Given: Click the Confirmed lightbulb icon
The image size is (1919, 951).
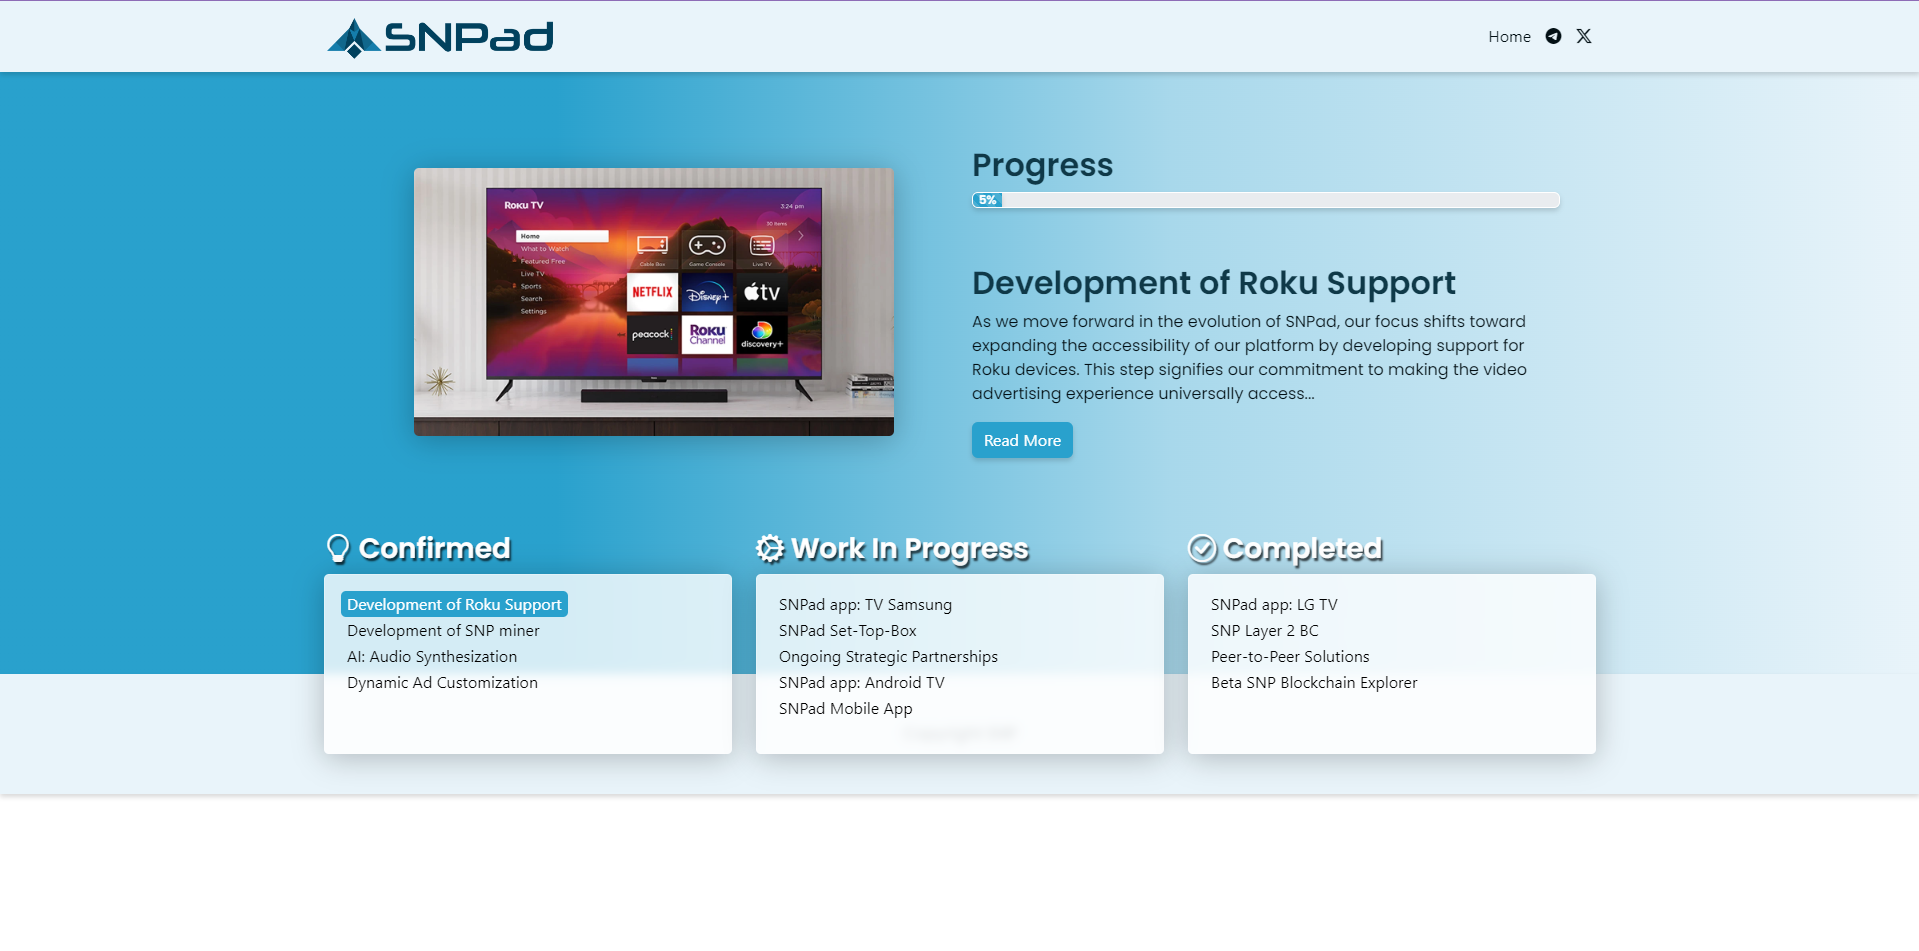Looking at the screenshot, I should [x=338, y=548].
